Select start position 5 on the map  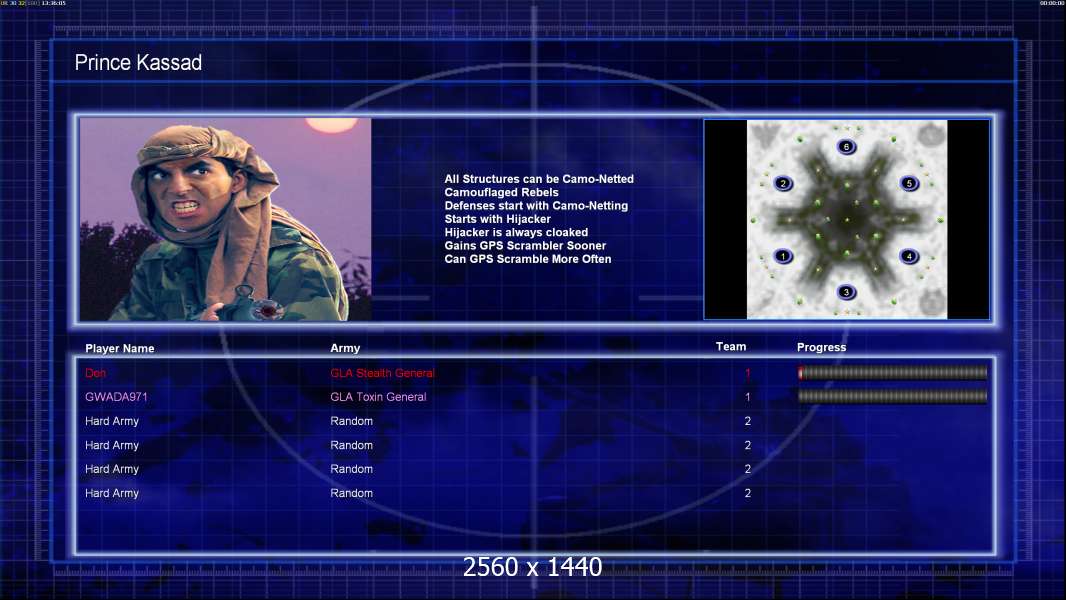909,183
